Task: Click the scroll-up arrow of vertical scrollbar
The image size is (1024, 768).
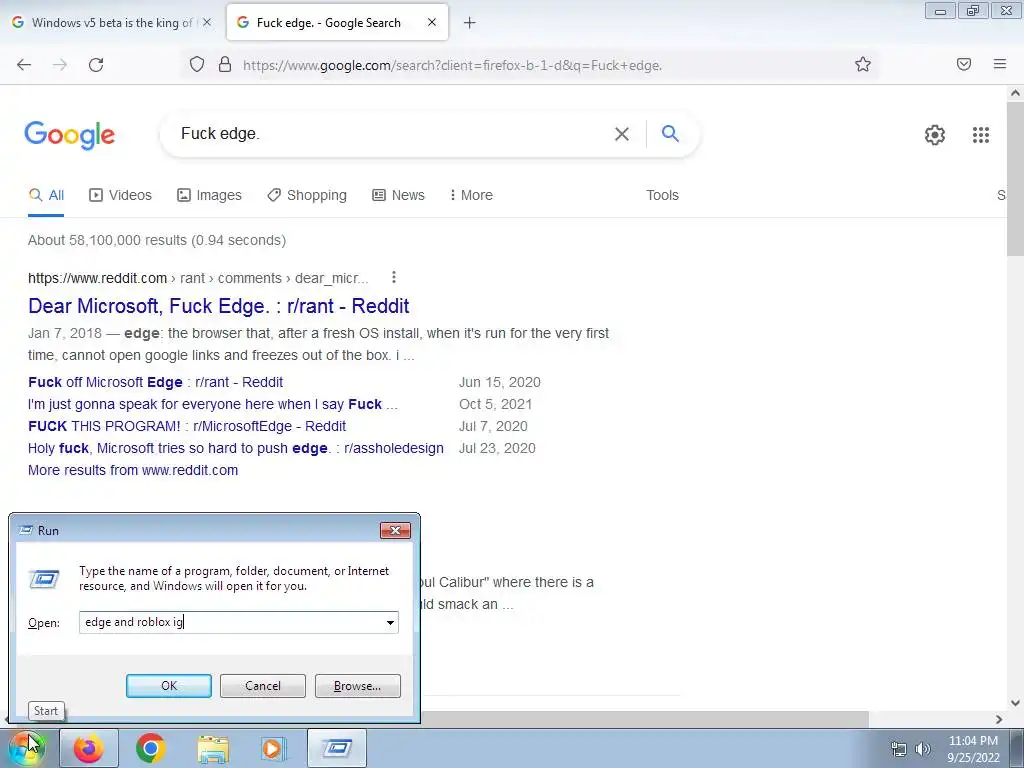Action: 1016,93
